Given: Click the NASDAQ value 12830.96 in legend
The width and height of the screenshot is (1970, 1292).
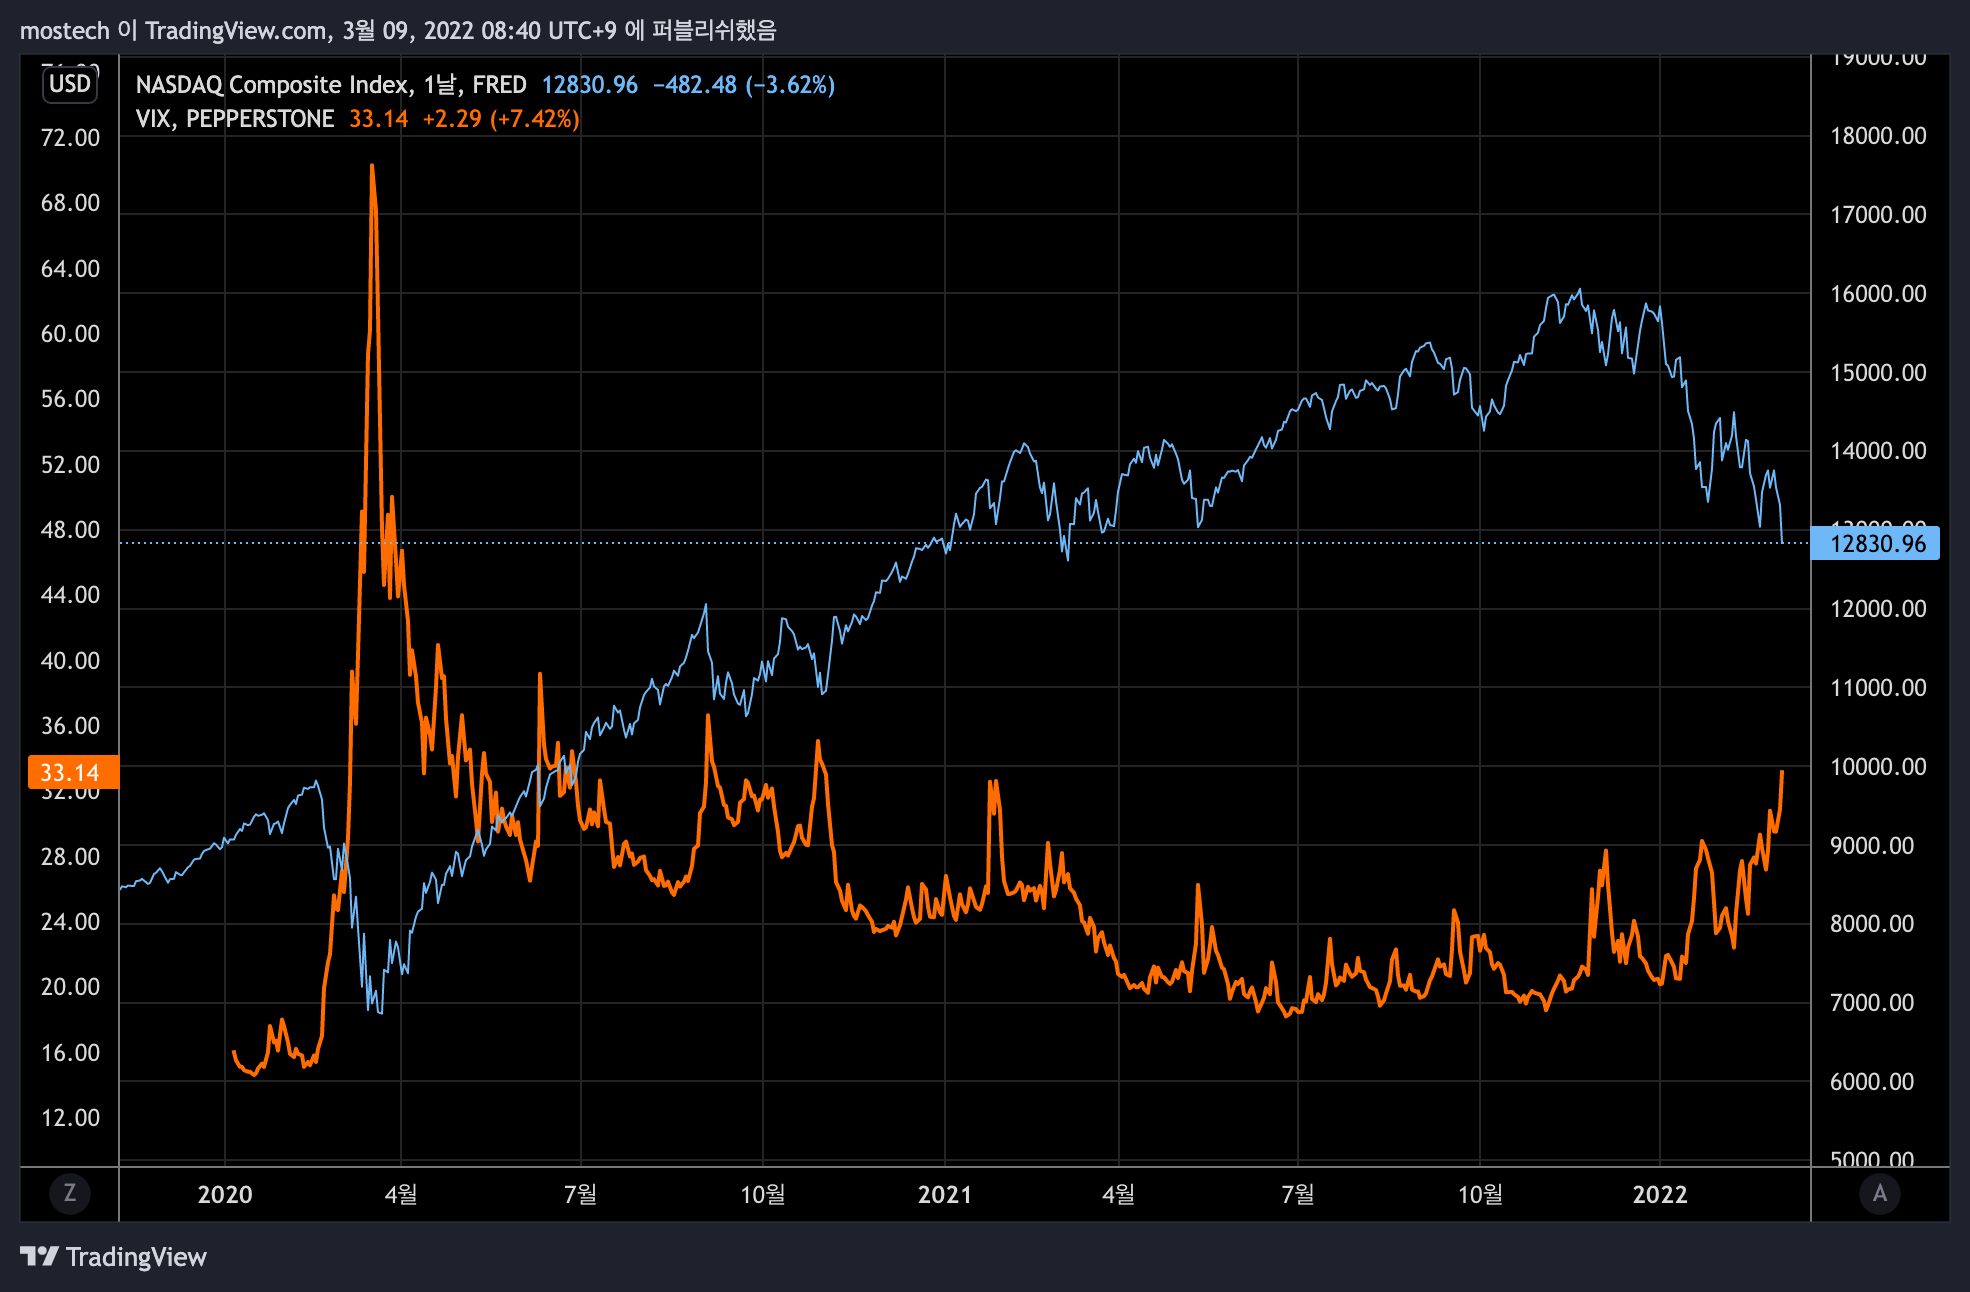Looking at the screenshot, I should click(x=589, y=85).
